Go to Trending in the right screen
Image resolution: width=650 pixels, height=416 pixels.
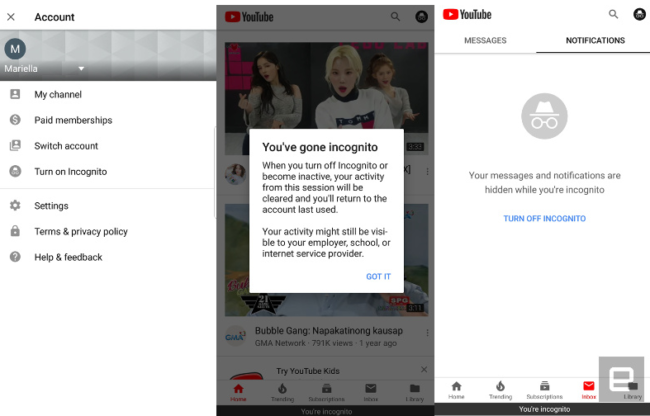click(500, 390)
